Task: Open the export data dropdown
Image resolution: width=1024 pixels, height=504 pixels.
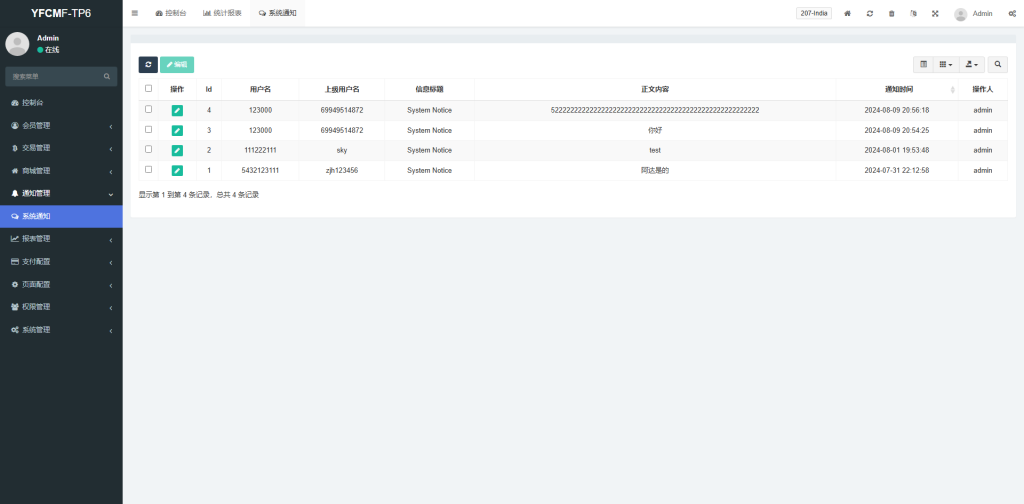Action: (x=972, y=64)
